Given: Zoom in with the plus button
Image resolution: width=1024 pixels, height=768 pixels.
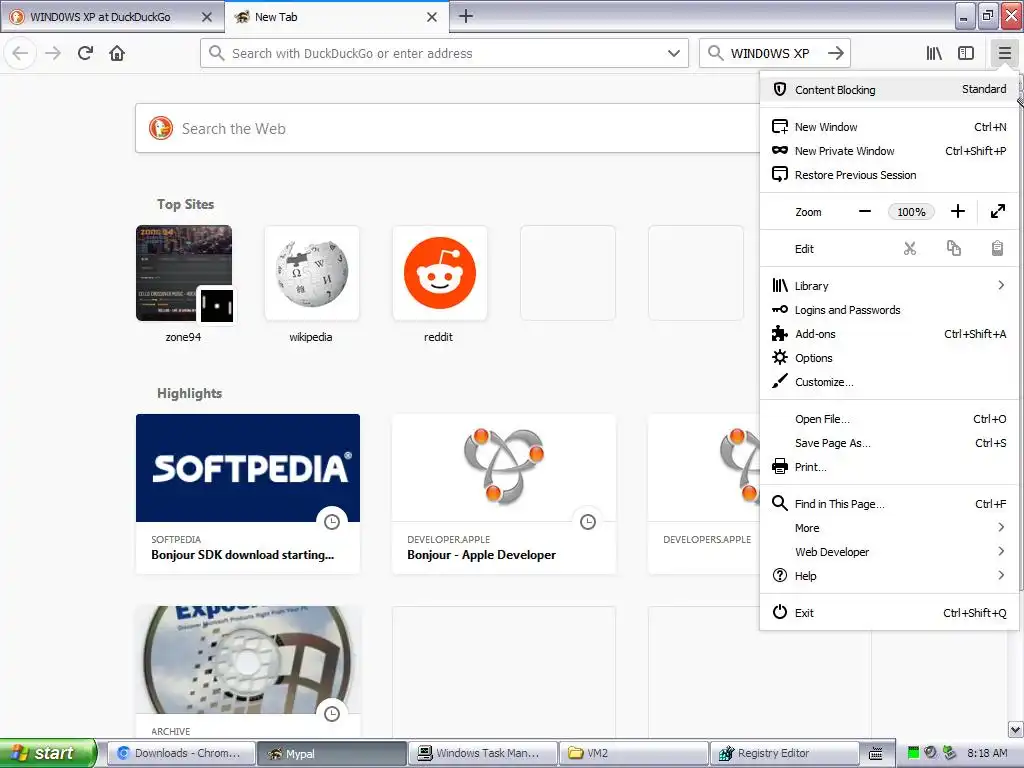Looking at the screenshot, I should coord(957,212).
